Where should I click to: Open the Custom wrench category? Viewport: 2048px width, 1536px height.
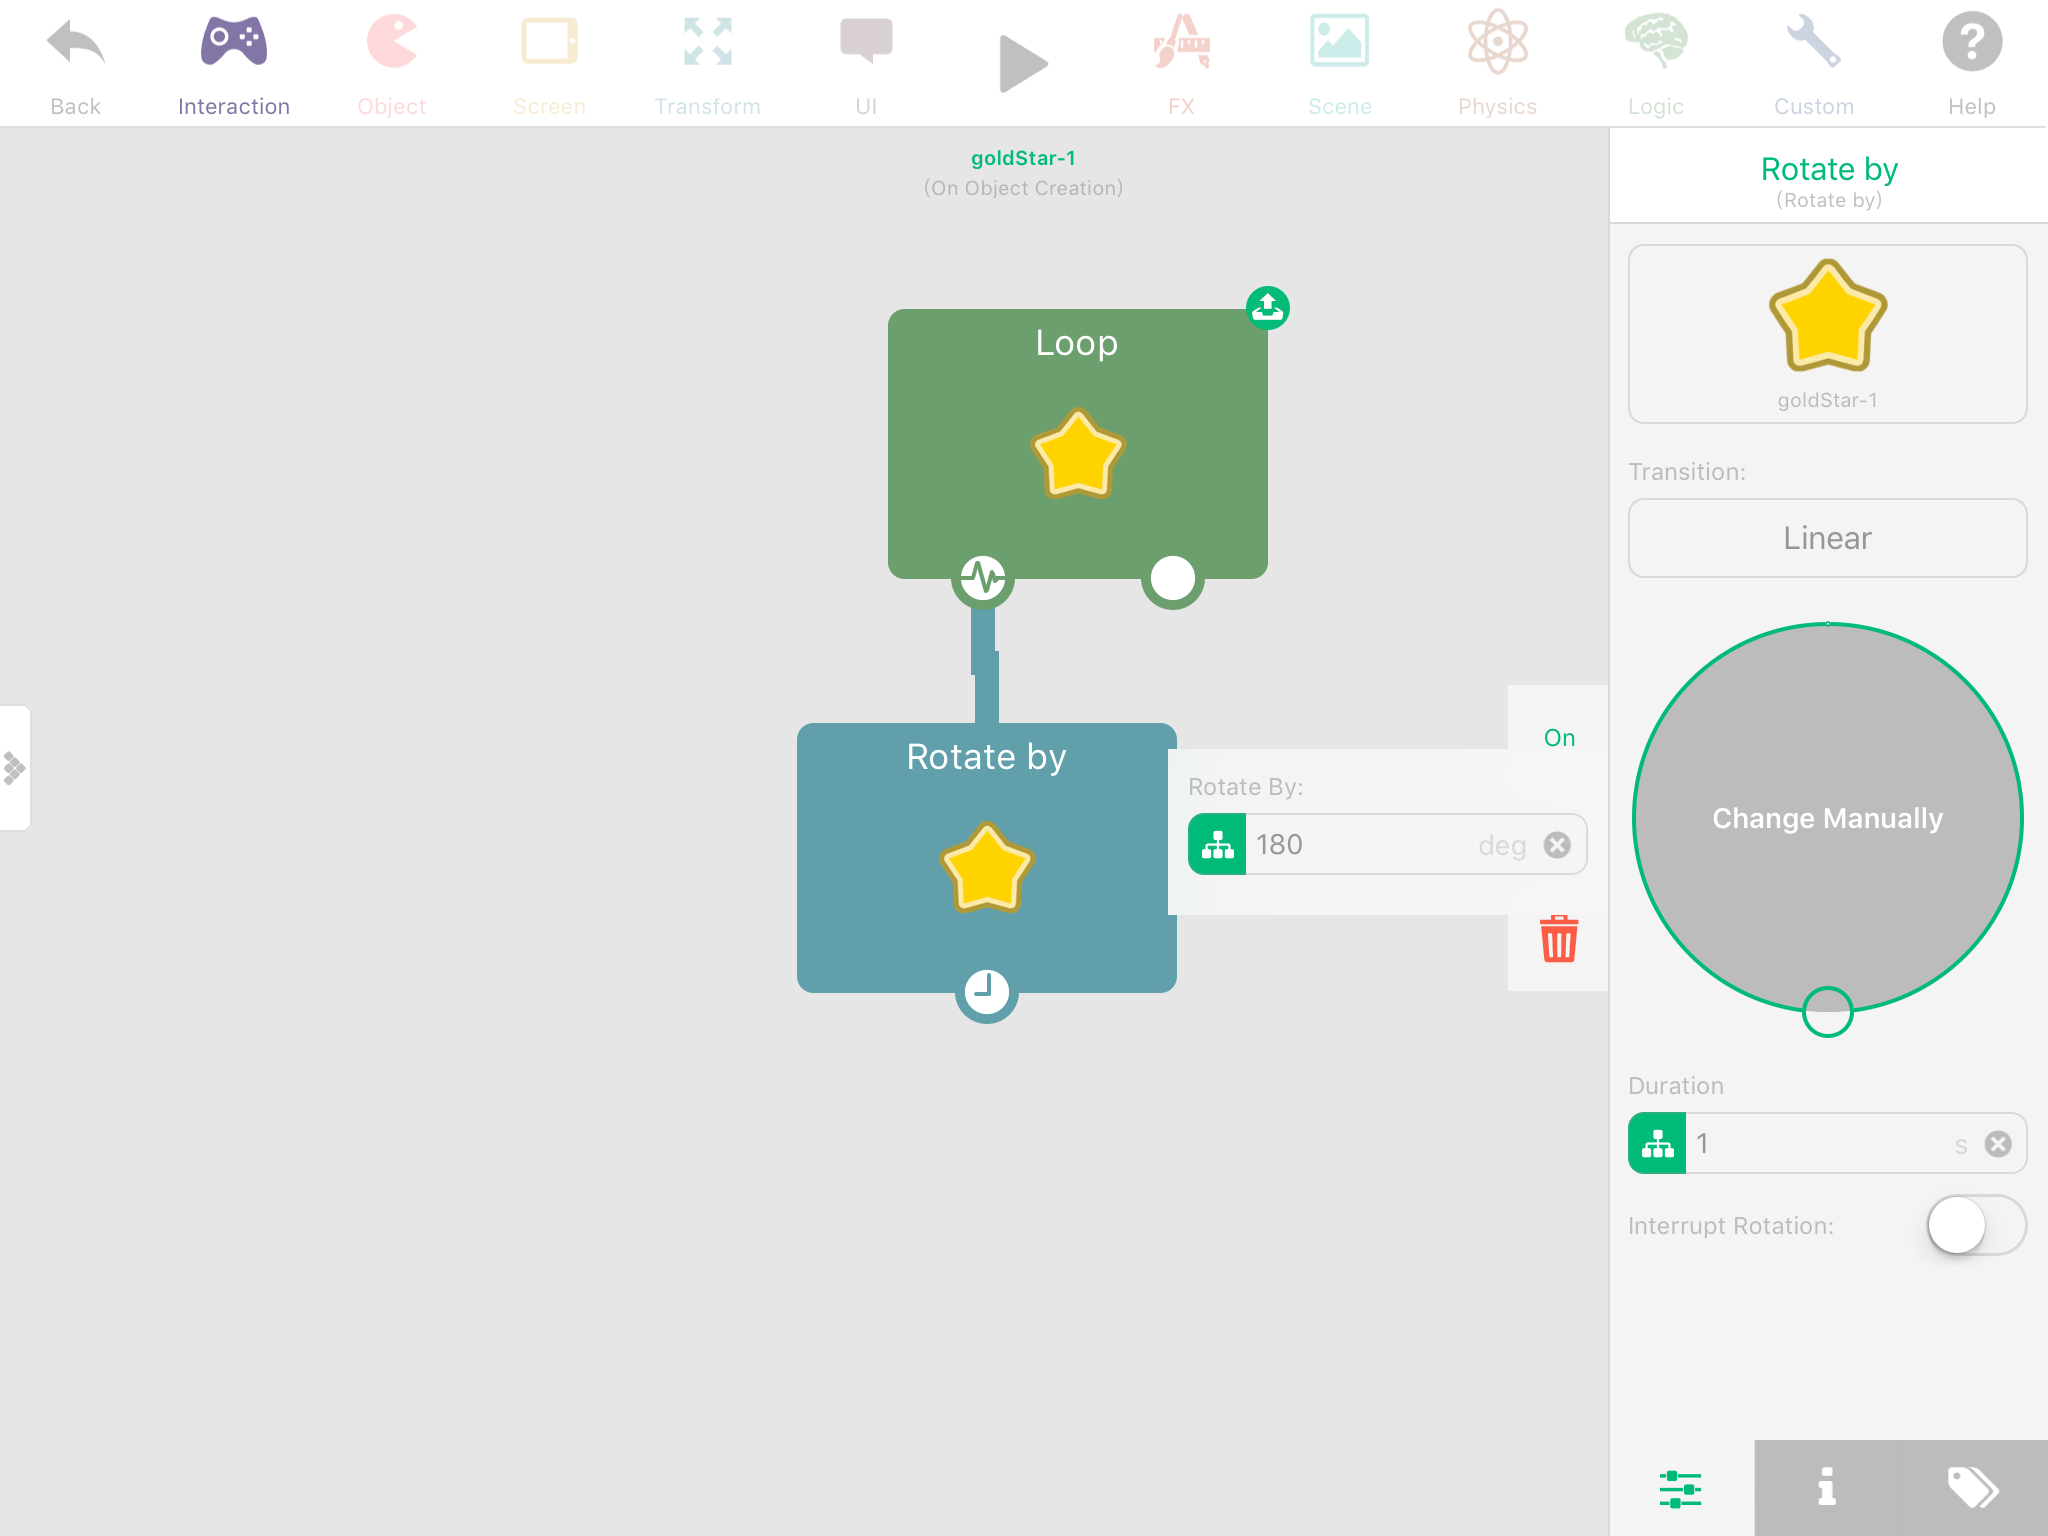(1813, 62)
